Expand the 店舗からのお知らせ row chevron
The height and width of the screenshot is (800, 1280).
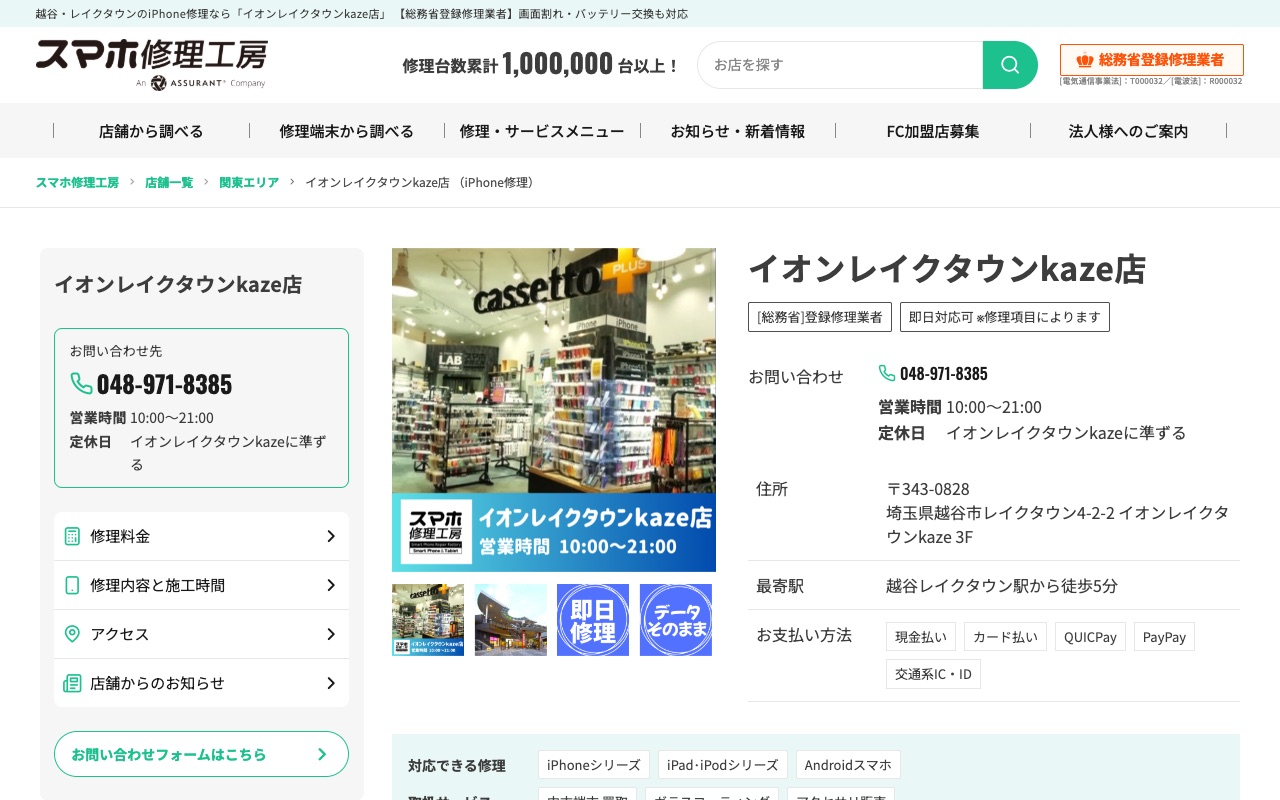331,683
